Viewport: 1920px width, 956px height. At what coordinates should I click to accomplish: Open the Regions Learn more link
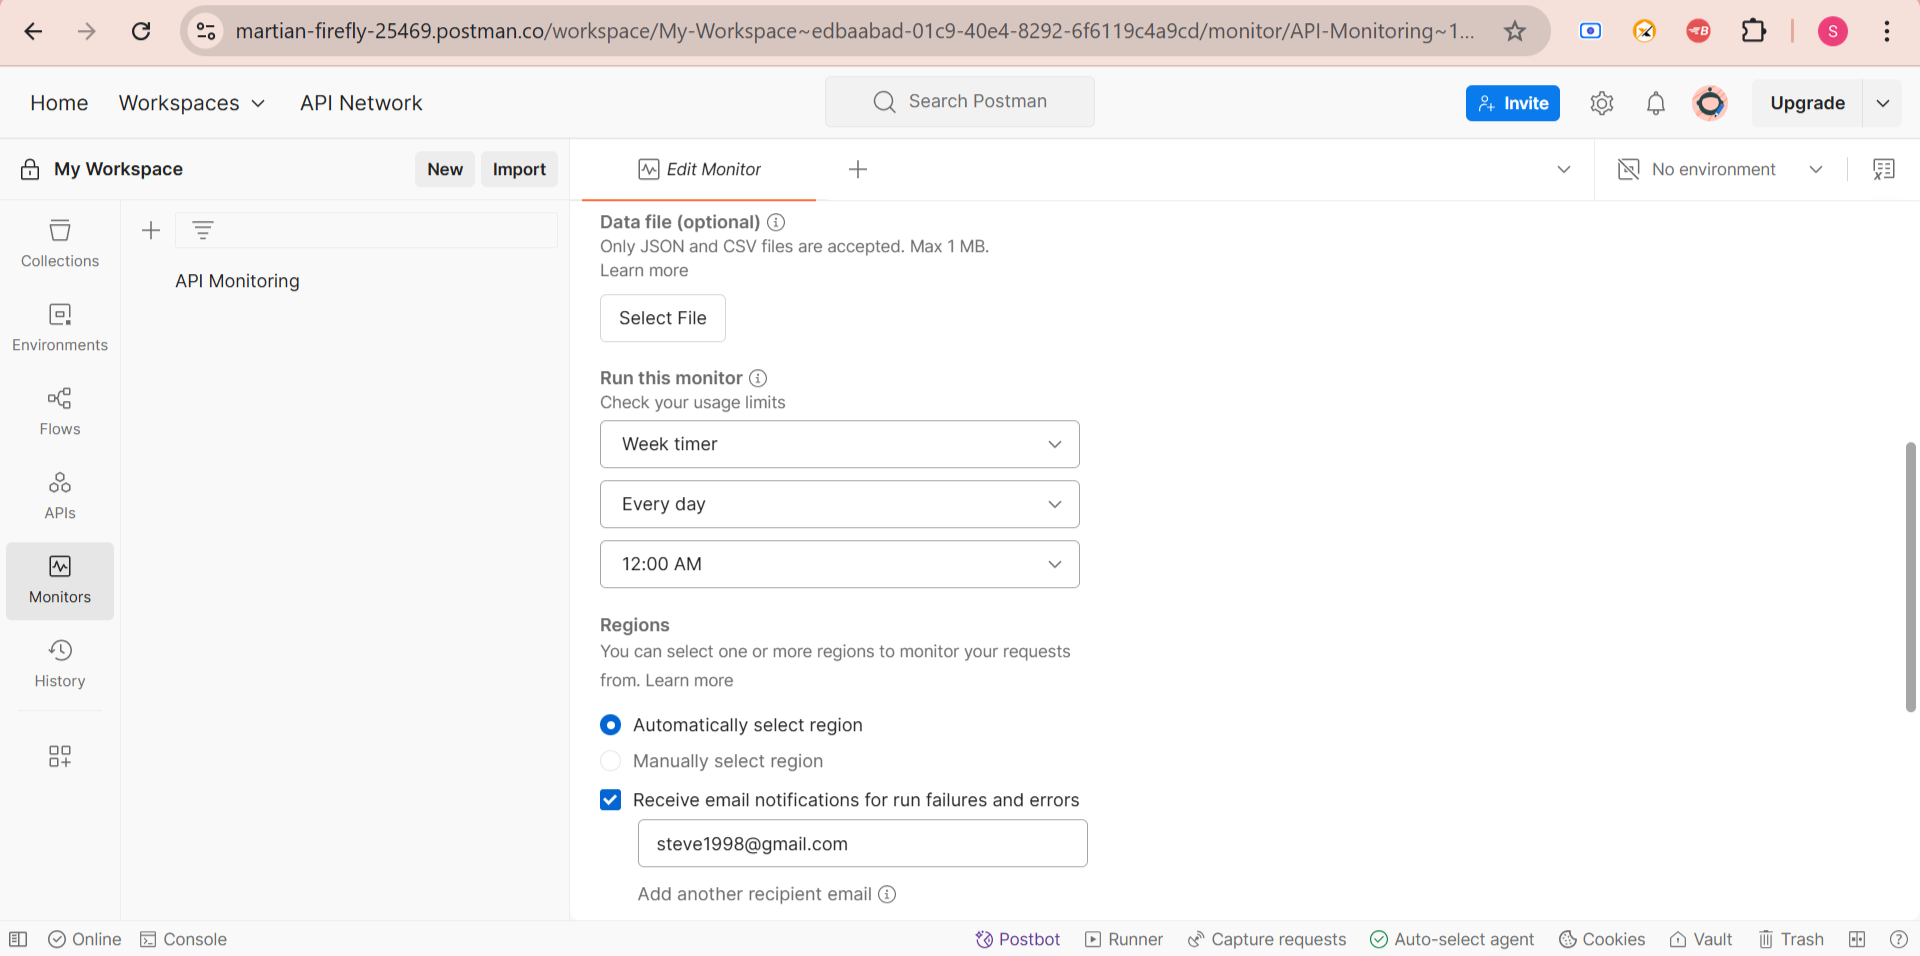pyautogui.click(x=689, y=680)
